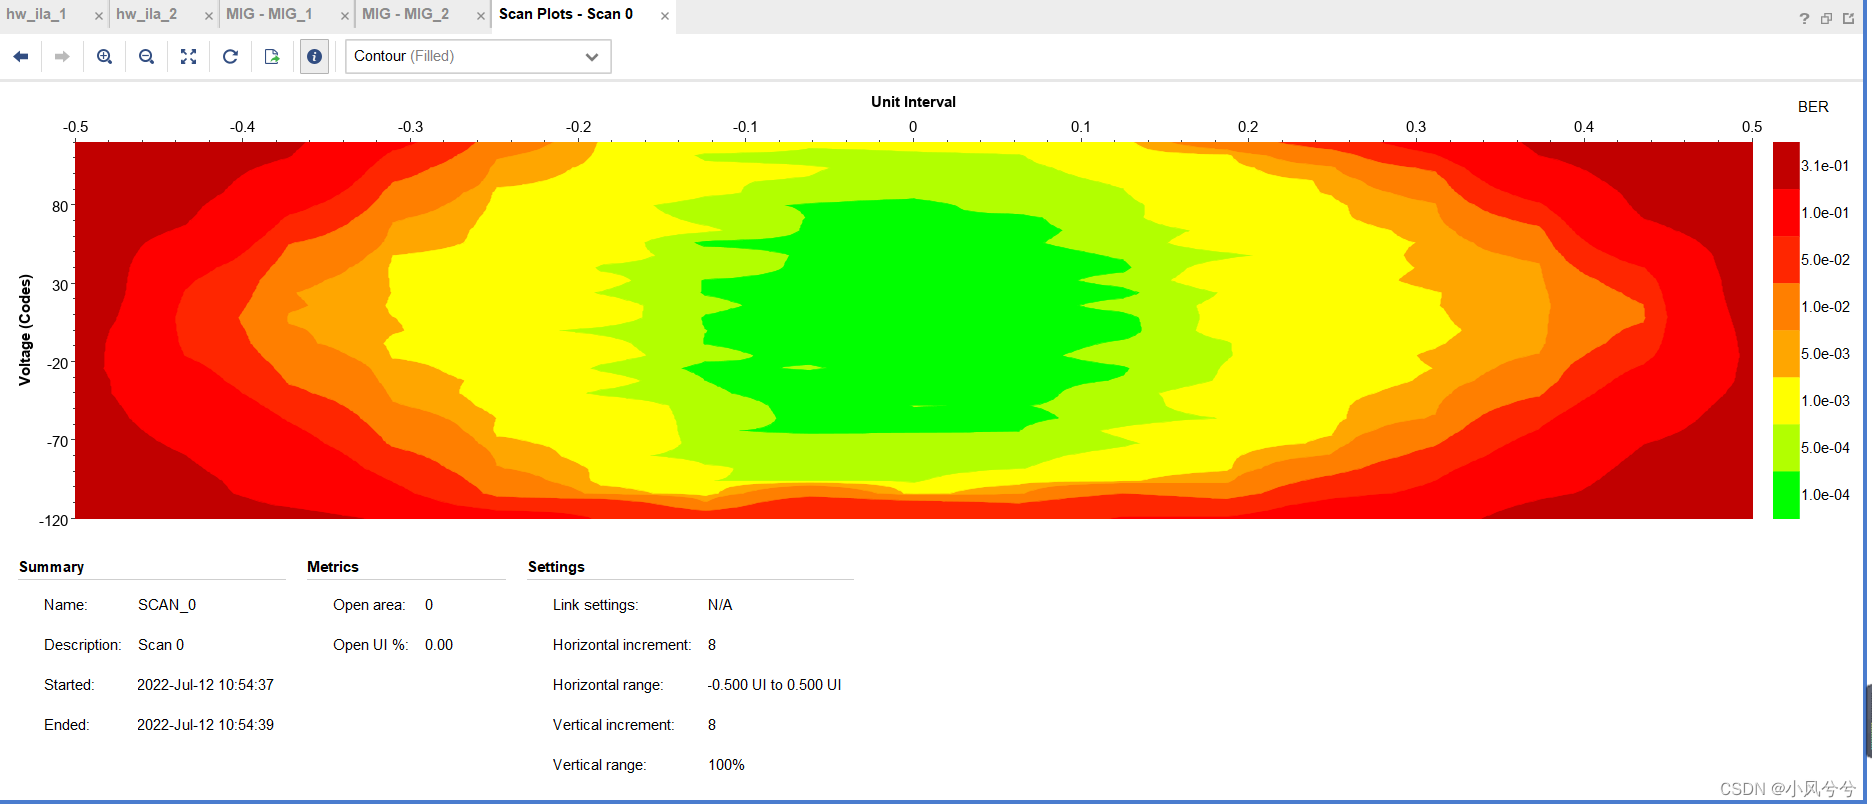Click the 1.0e-03 yellow BER legend swatch

(1786, 401)
